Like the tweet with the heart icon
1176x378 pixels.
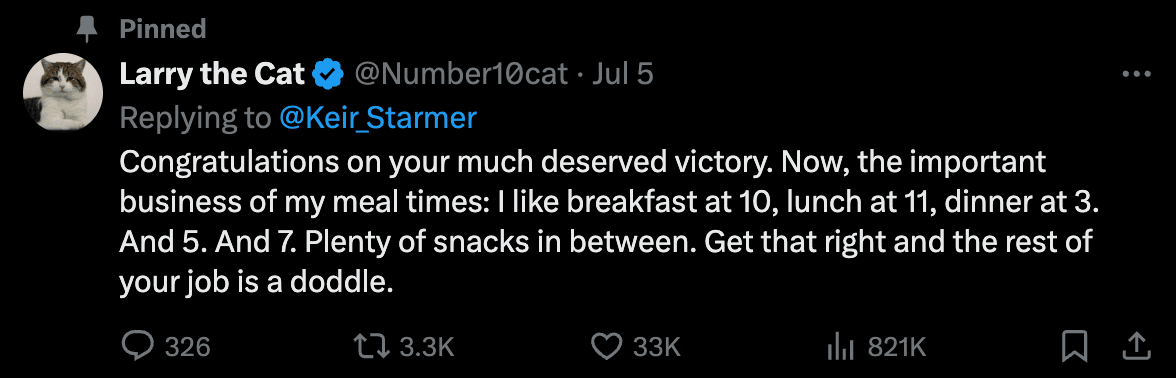click(x=606, y=346)
